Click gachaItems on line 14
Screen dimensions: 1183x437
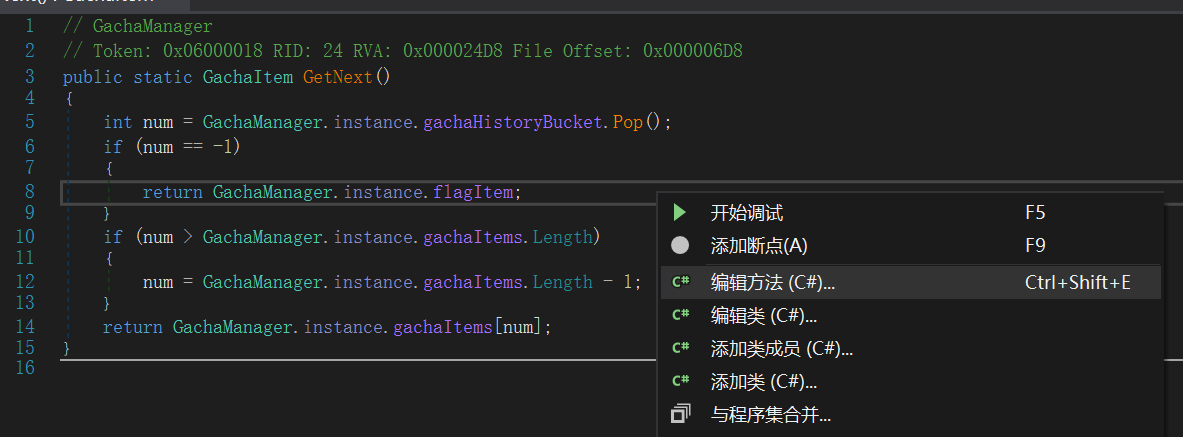(443, 327)
